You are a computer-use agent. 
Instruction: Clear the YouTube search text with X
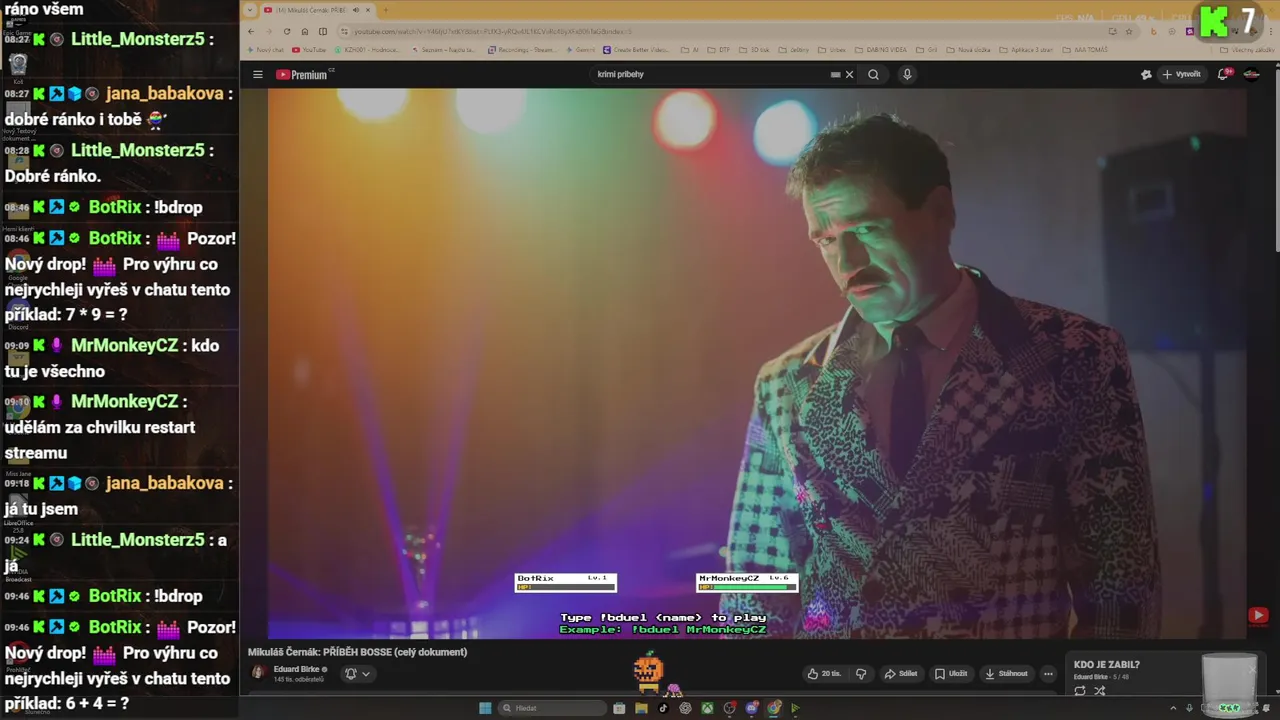click(849, 74)
